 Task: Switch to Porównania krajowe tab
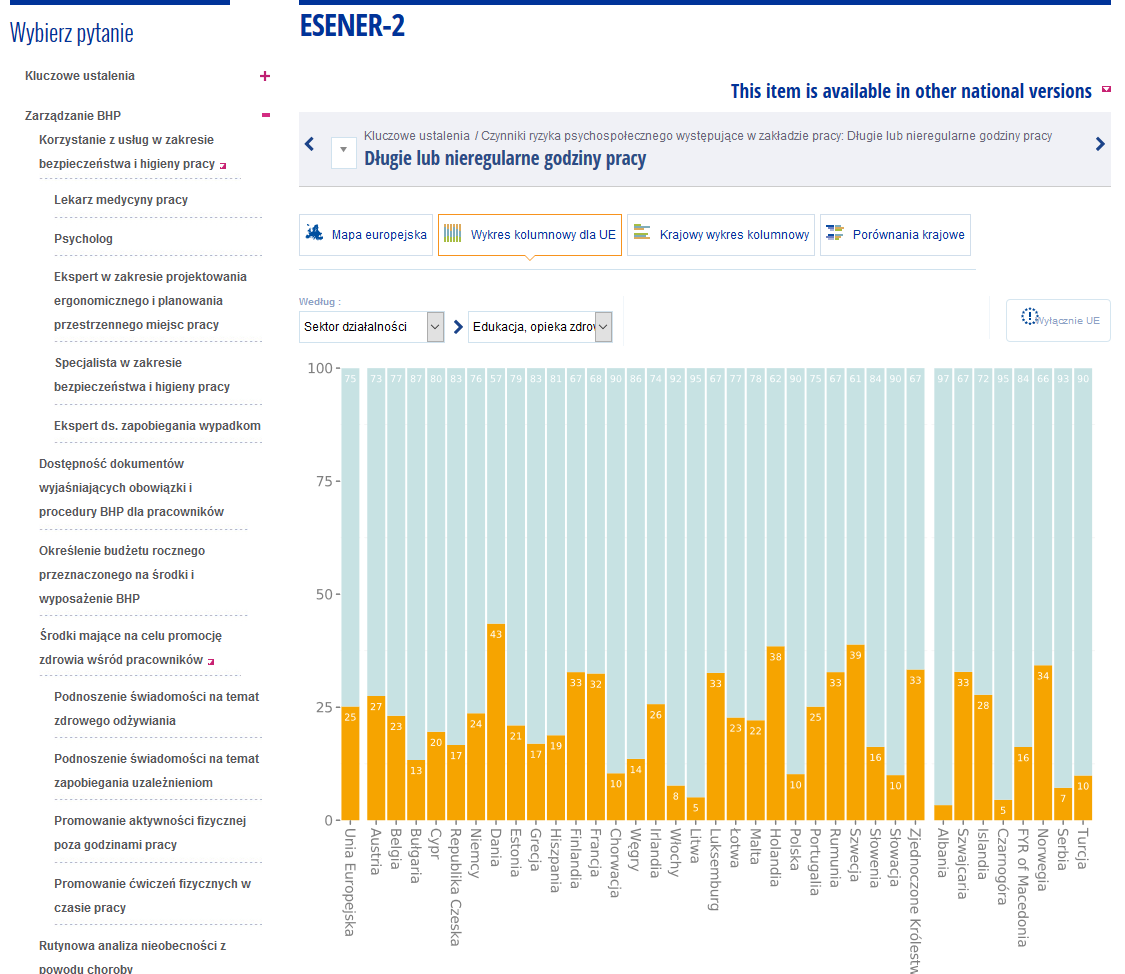click(x=895, y=235)
